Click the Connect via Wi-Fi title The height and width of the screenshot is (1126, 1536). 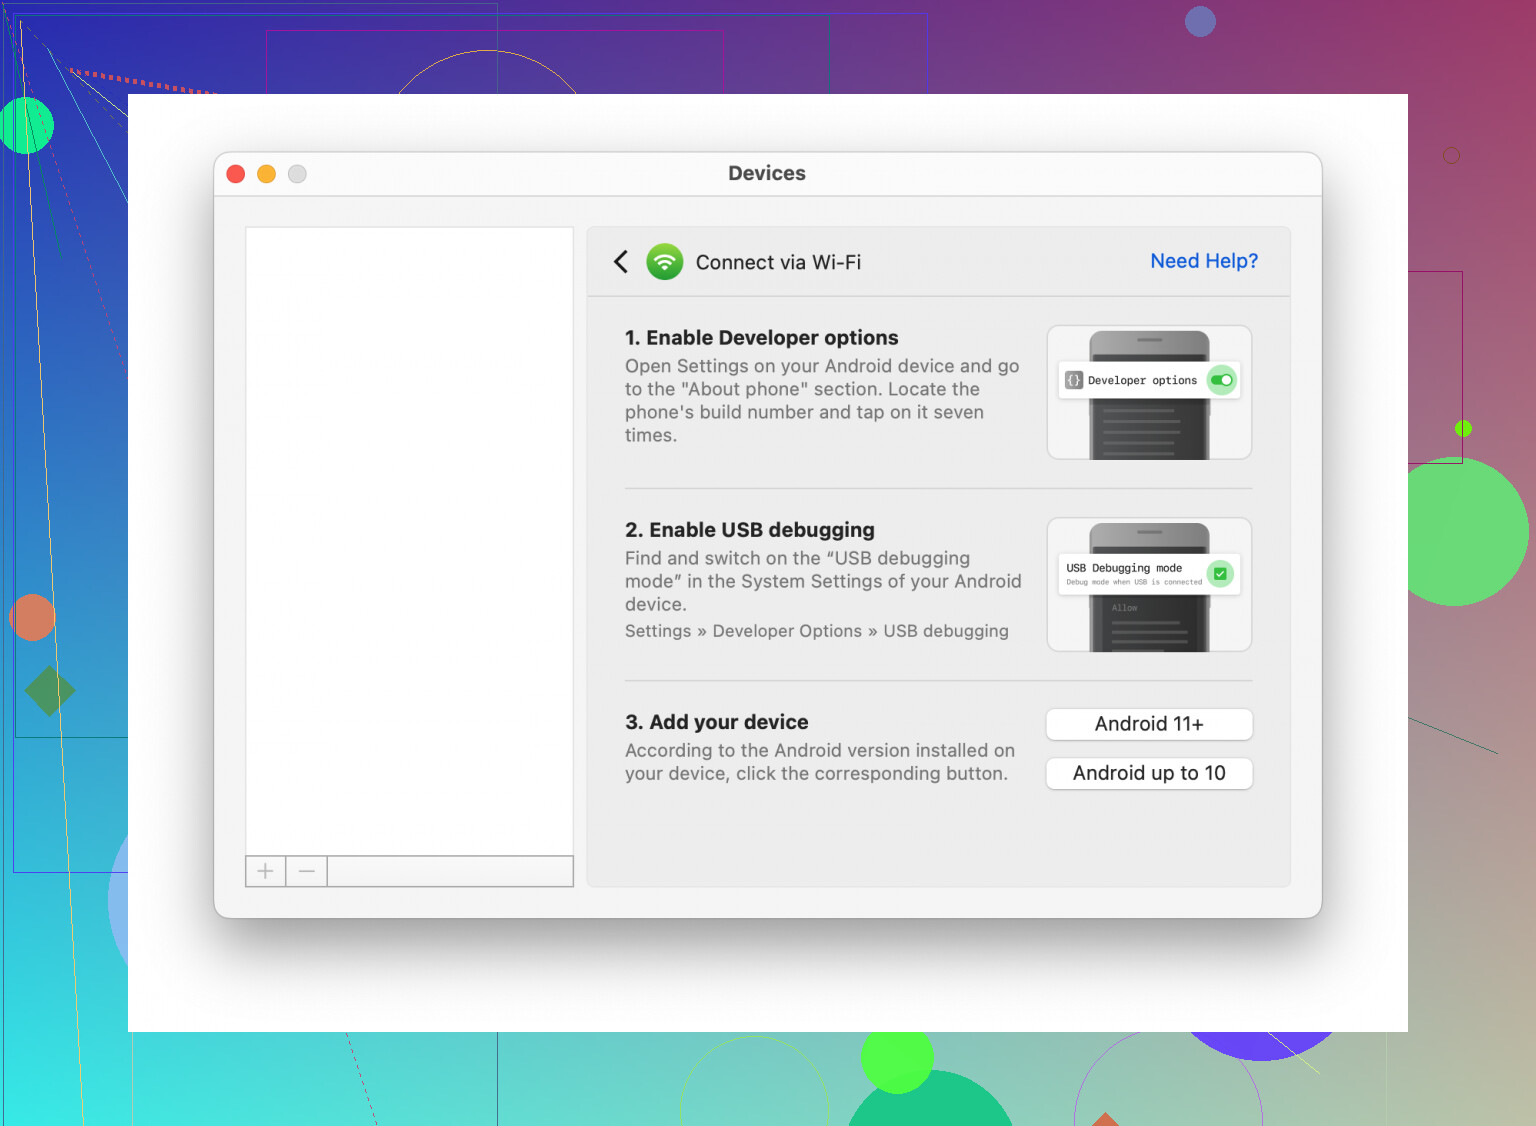click(778, 262)
